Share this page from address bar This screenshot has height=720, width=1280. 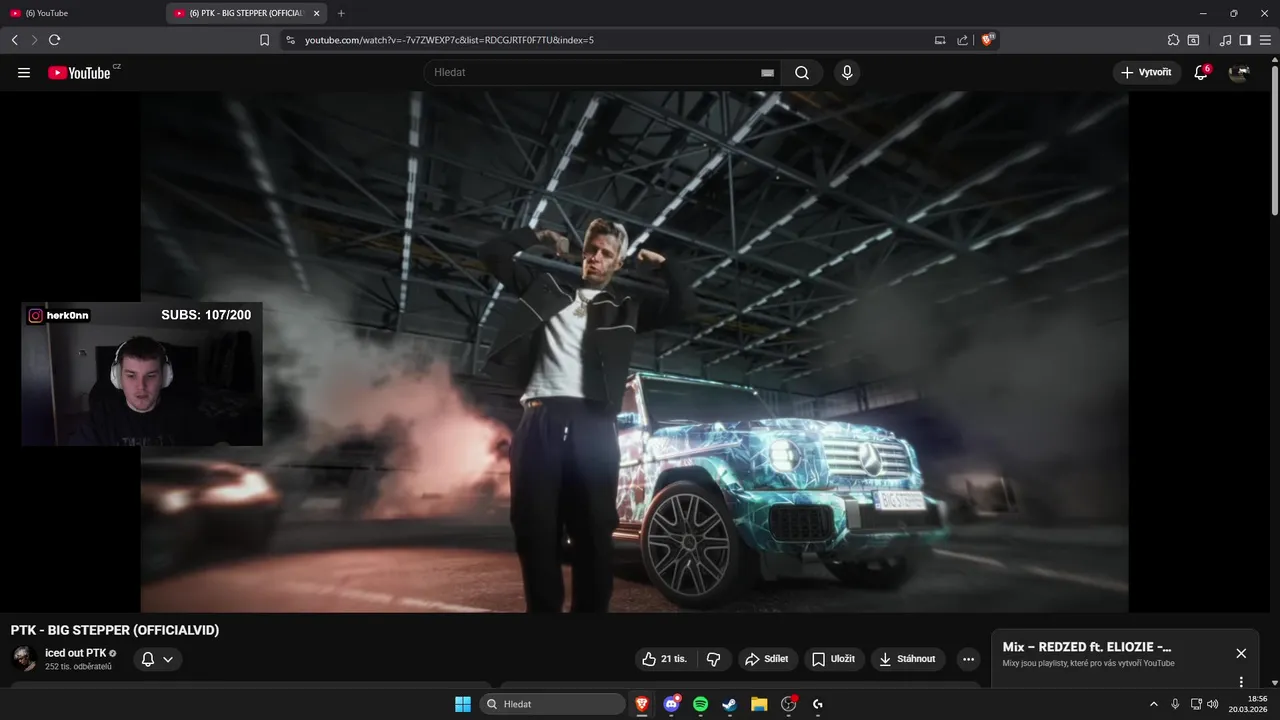962,40
